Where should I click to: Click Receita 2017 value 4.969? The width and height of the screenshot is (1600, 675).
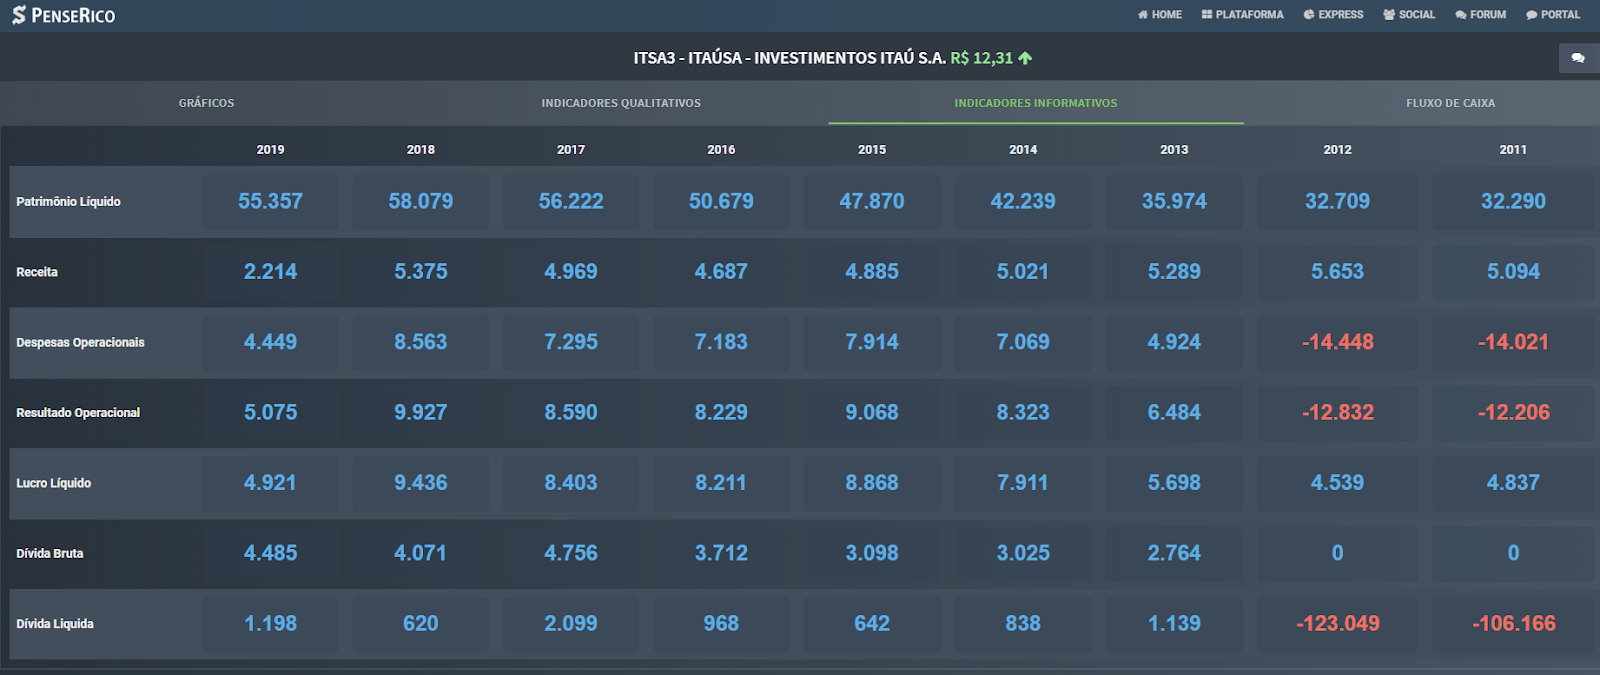pos(571,272)
